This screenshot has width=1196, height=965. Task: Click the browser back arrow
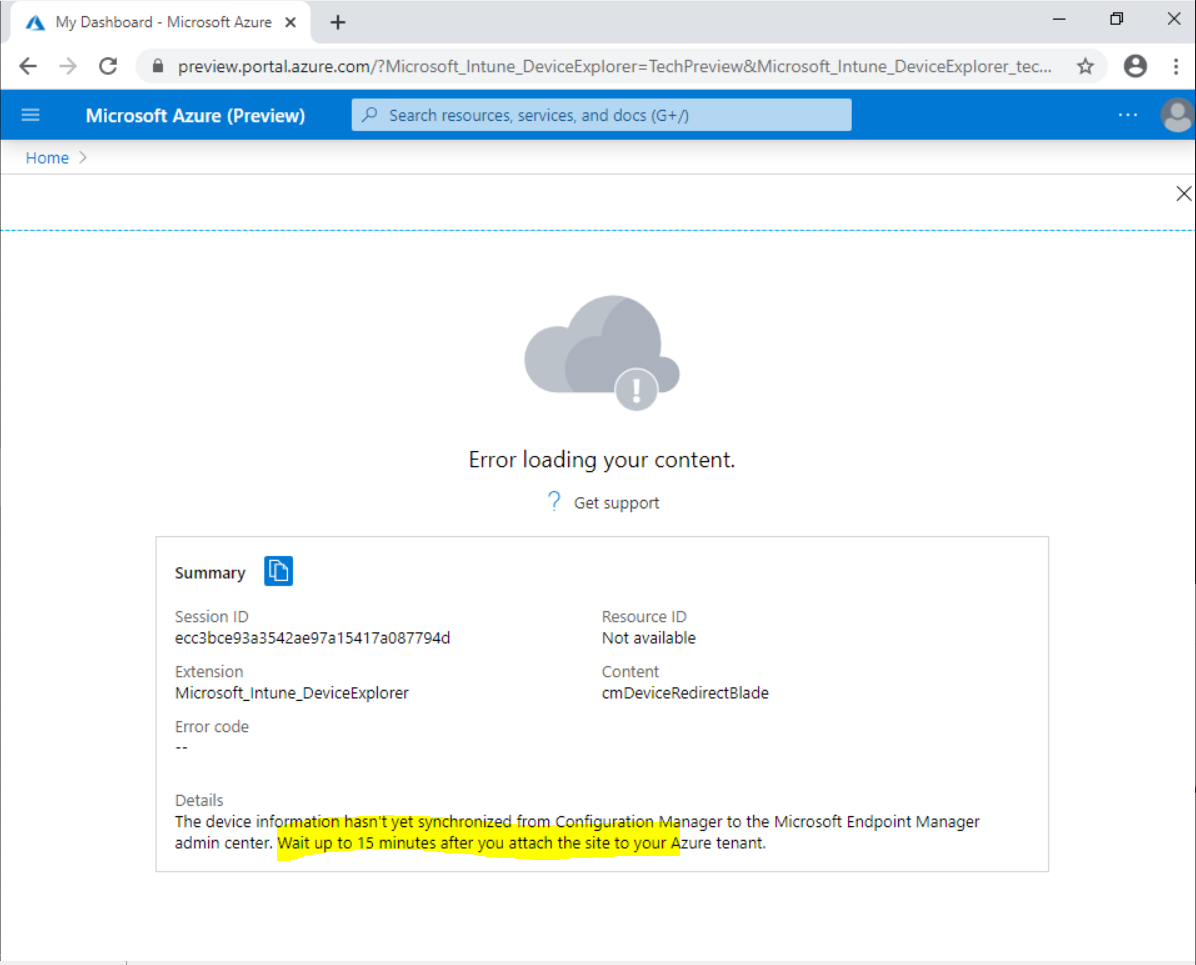tap(28, 66)
